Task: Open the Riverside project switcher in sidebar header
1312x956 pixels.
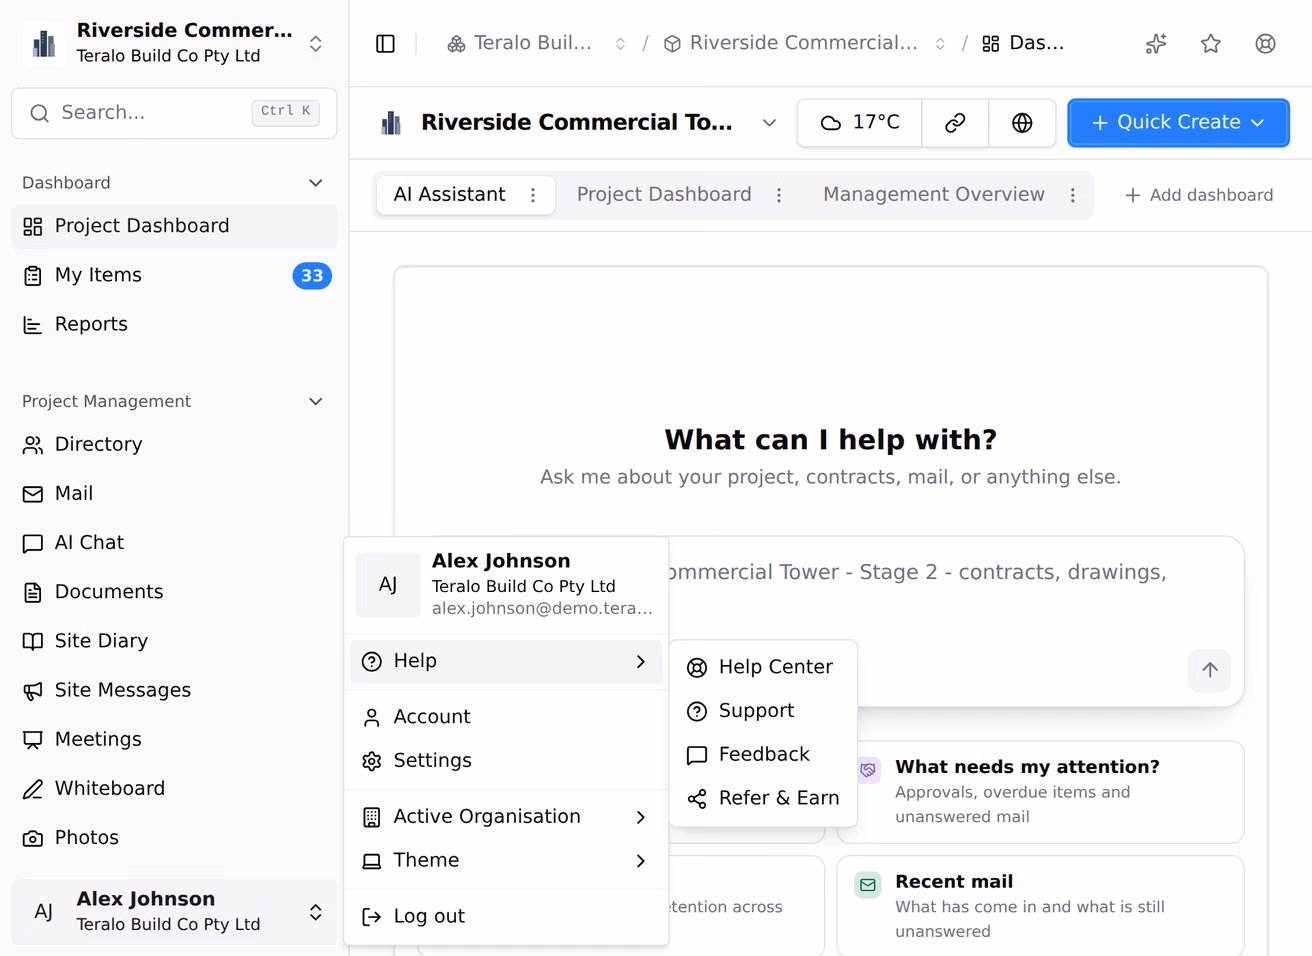Action: click(x=174, y=43)
